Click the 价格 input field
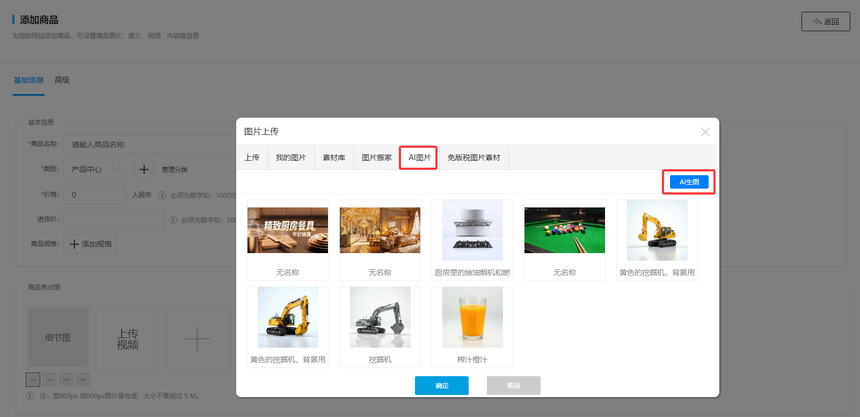This screenshot has height=417, width=860. click(x=94, y=195)
